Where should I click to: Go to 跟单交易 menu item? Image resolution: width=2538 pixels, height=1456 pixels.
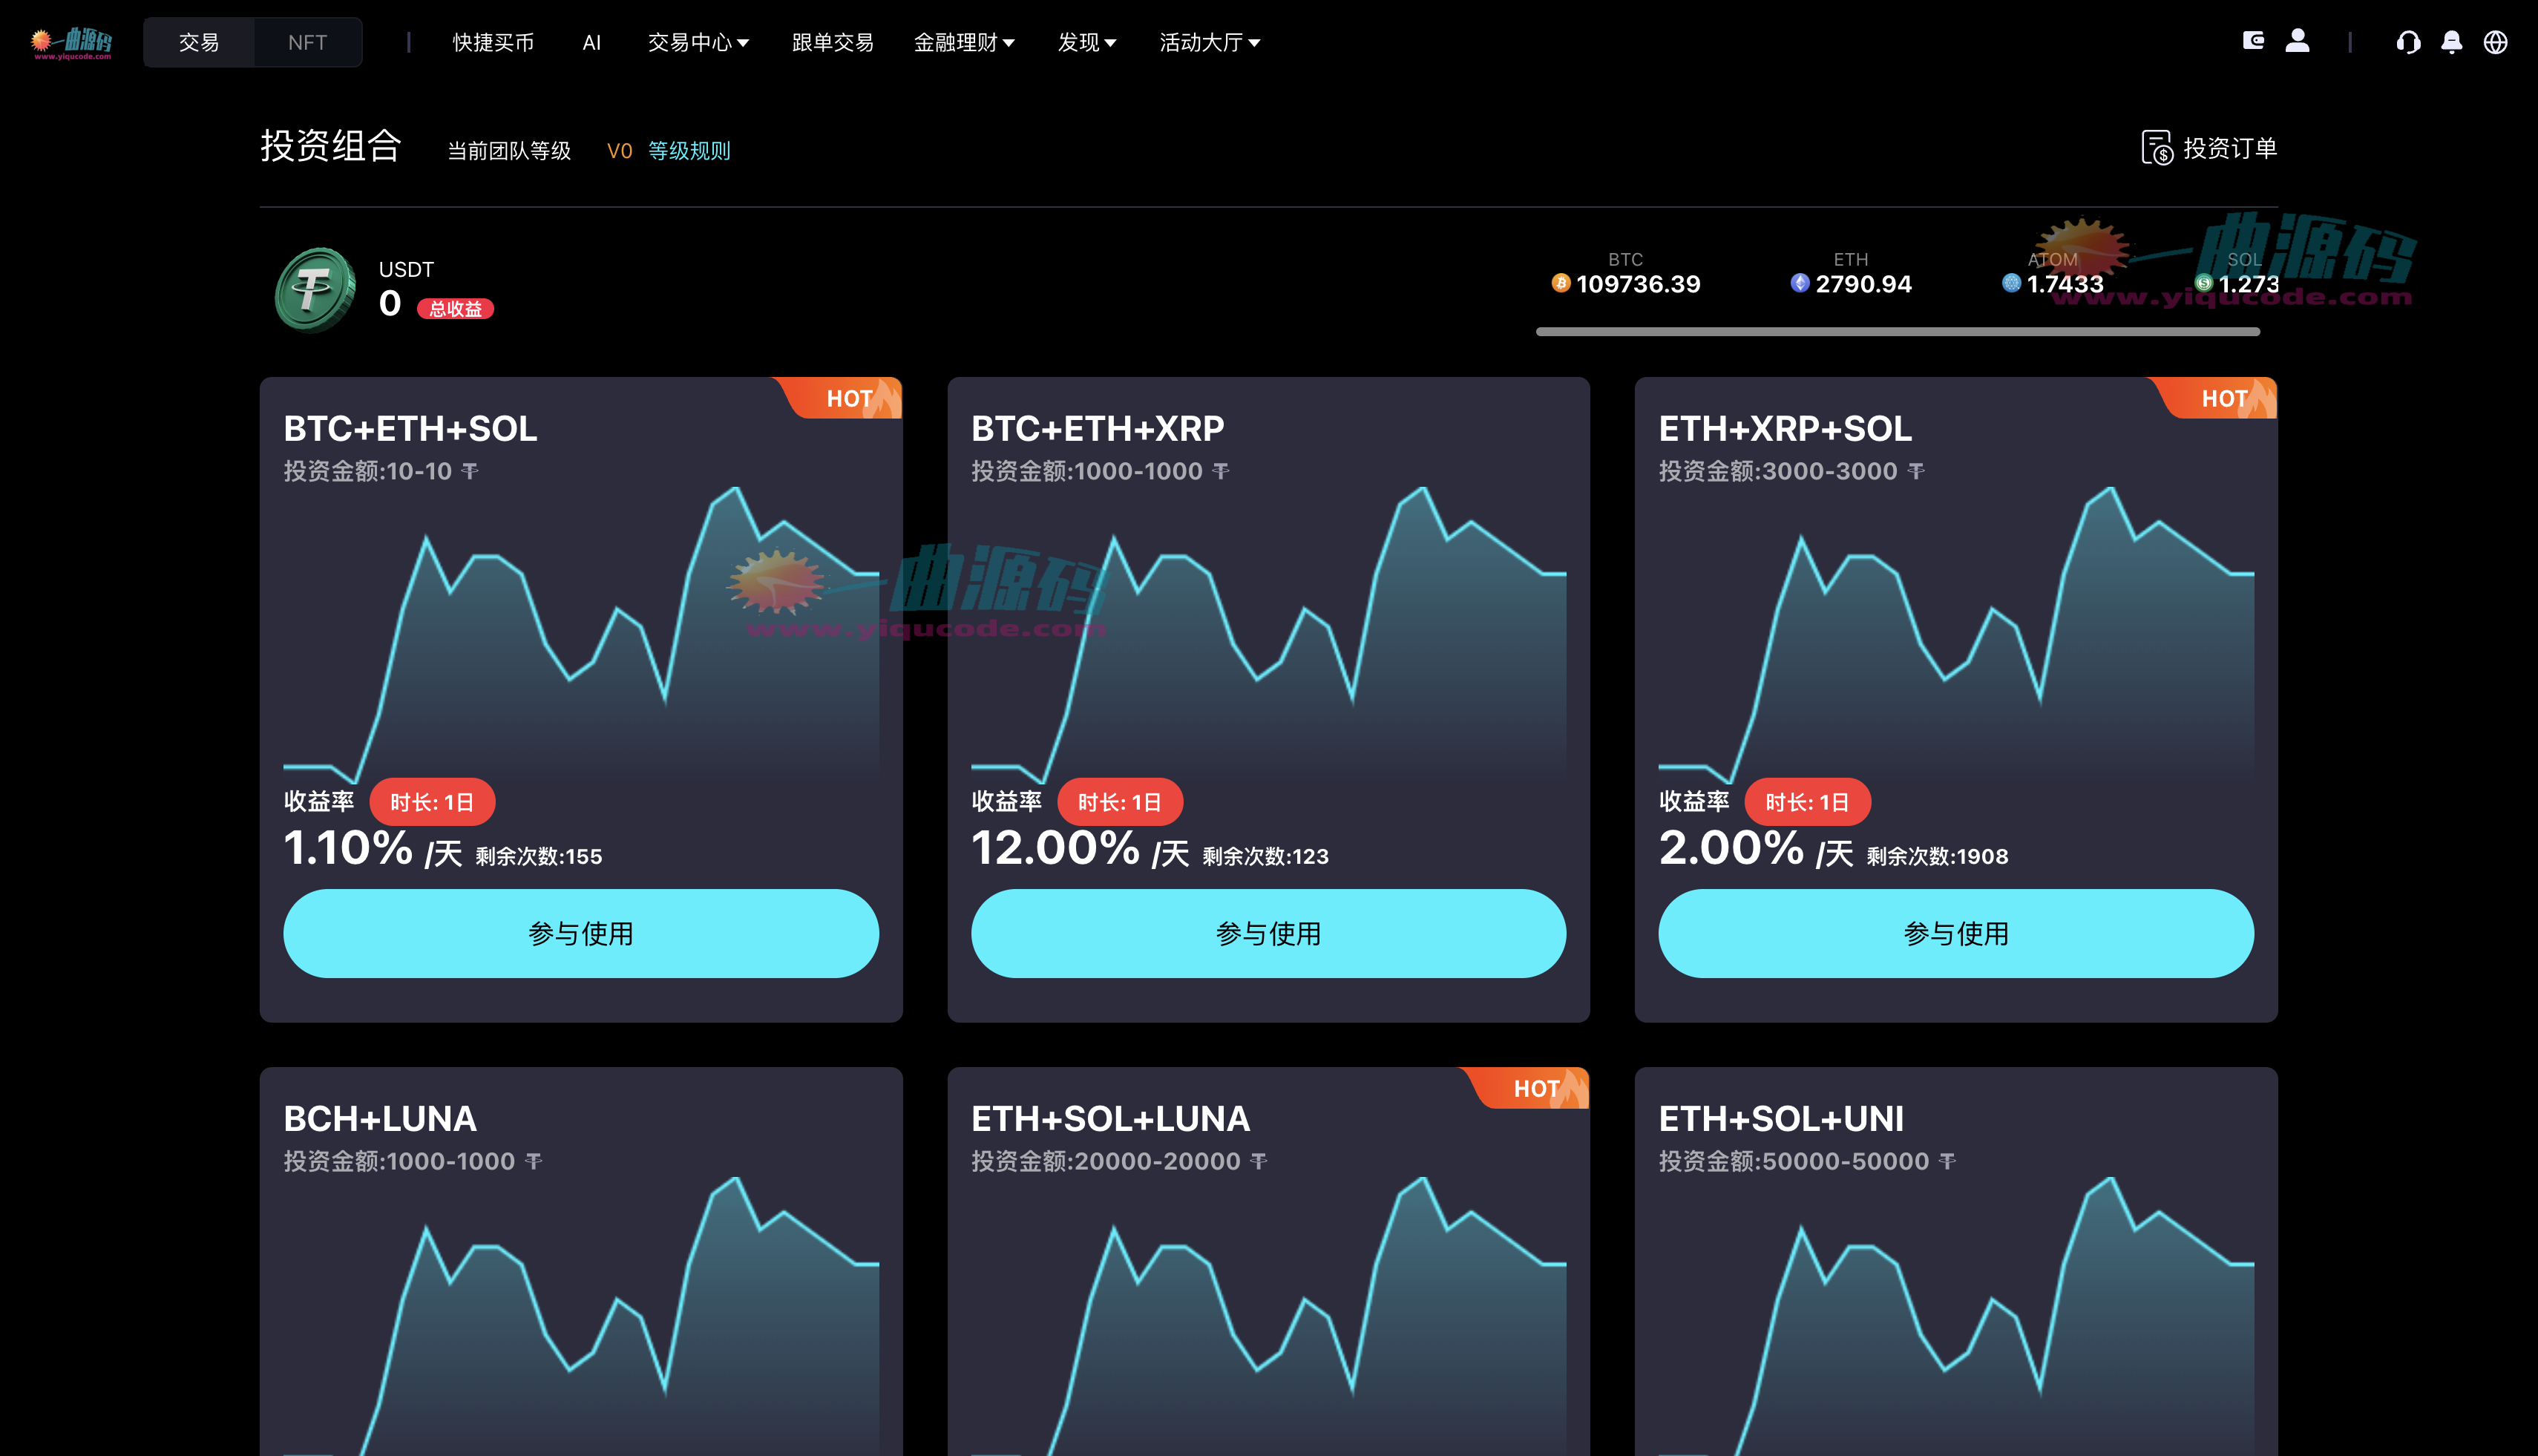832,42
